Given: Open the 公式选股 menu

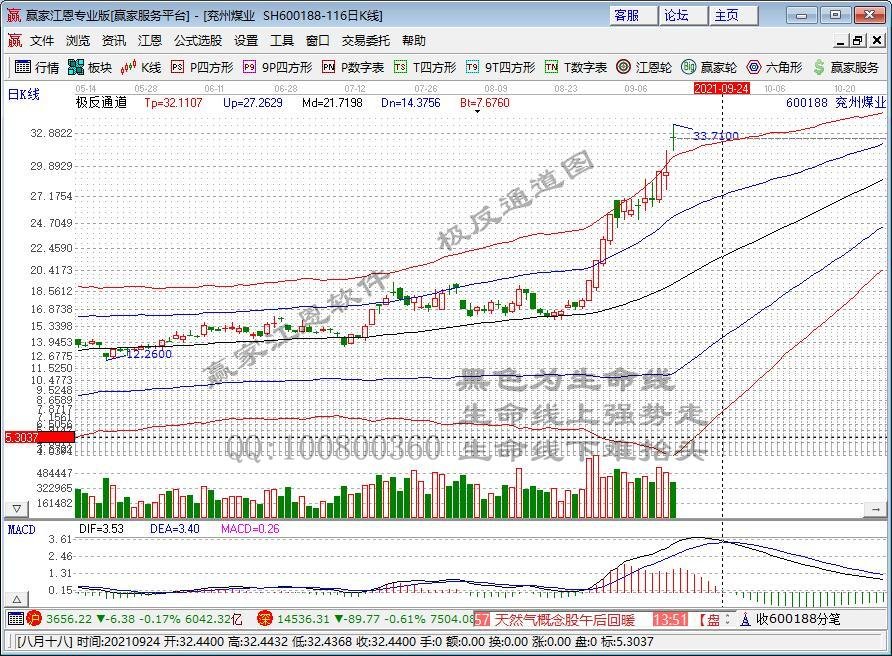Looking at the screenshot, I should click(x=196, y=41).
